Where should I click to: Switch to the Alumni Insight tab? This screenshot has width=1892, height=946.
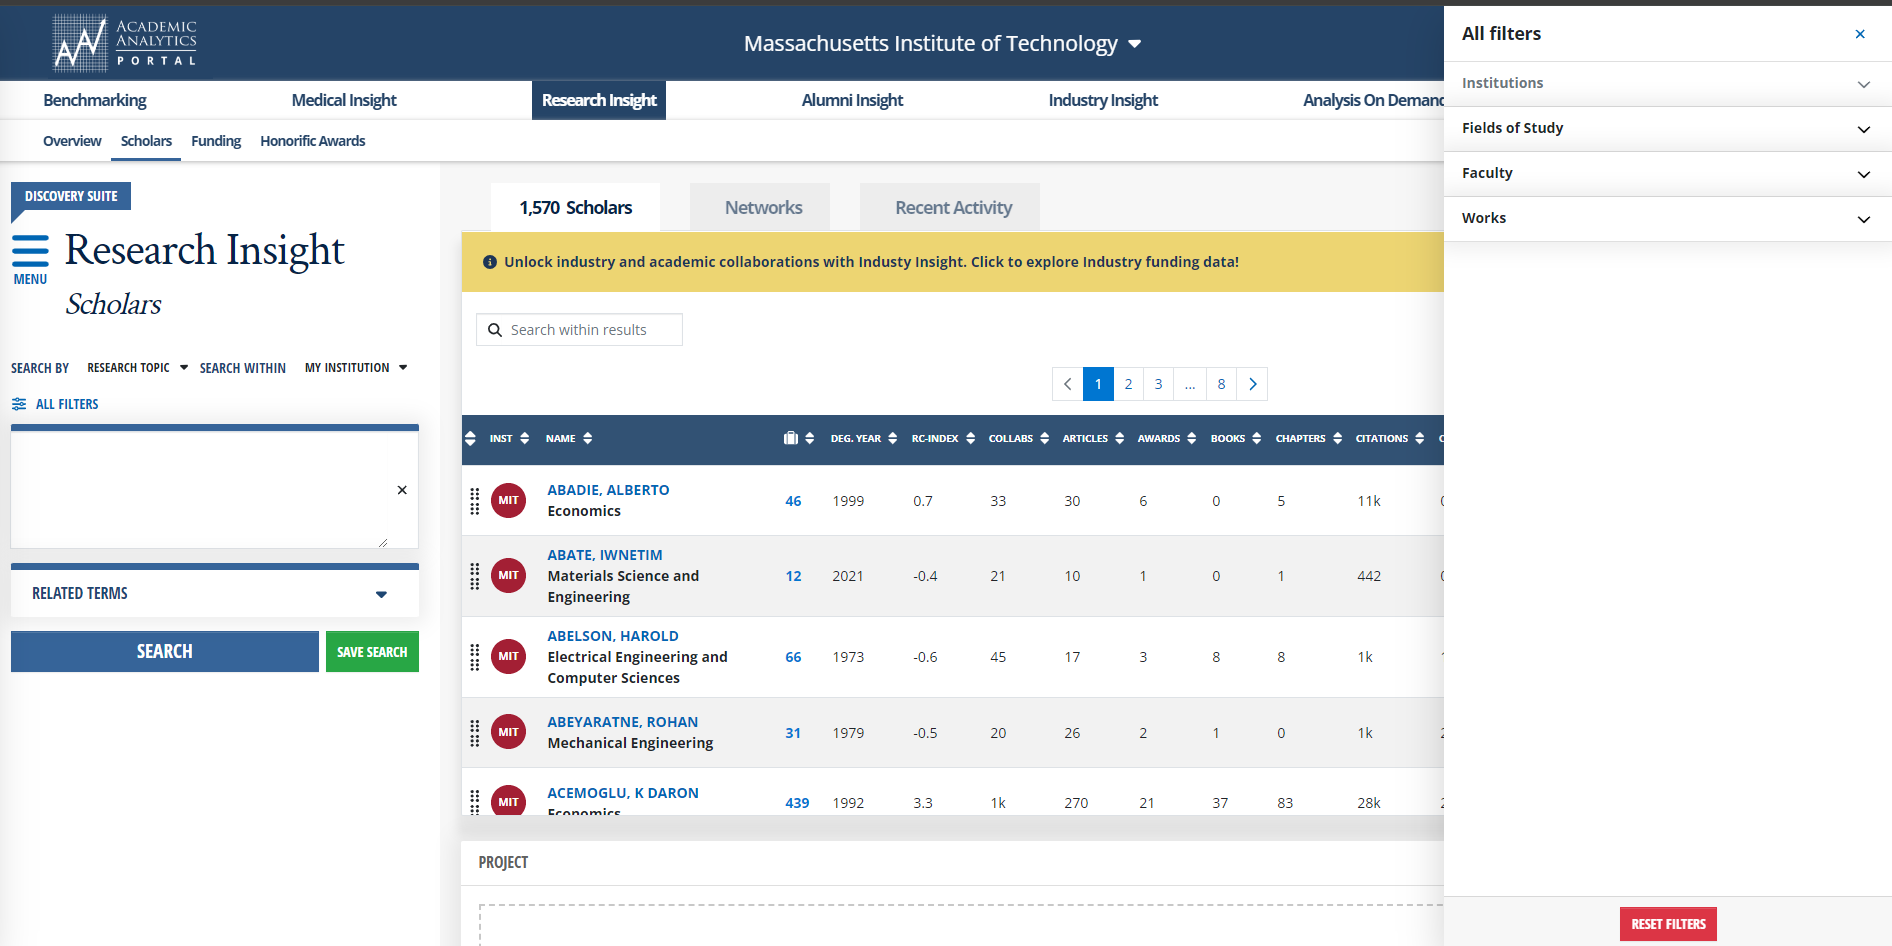point(852,100)
